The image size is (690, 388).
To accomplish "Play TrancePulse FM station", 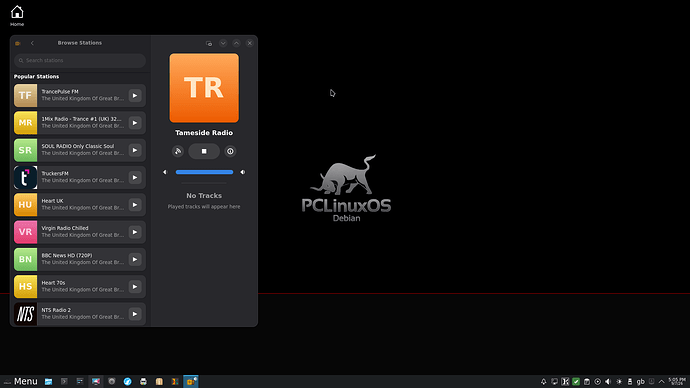I will (x=135, y=96).
